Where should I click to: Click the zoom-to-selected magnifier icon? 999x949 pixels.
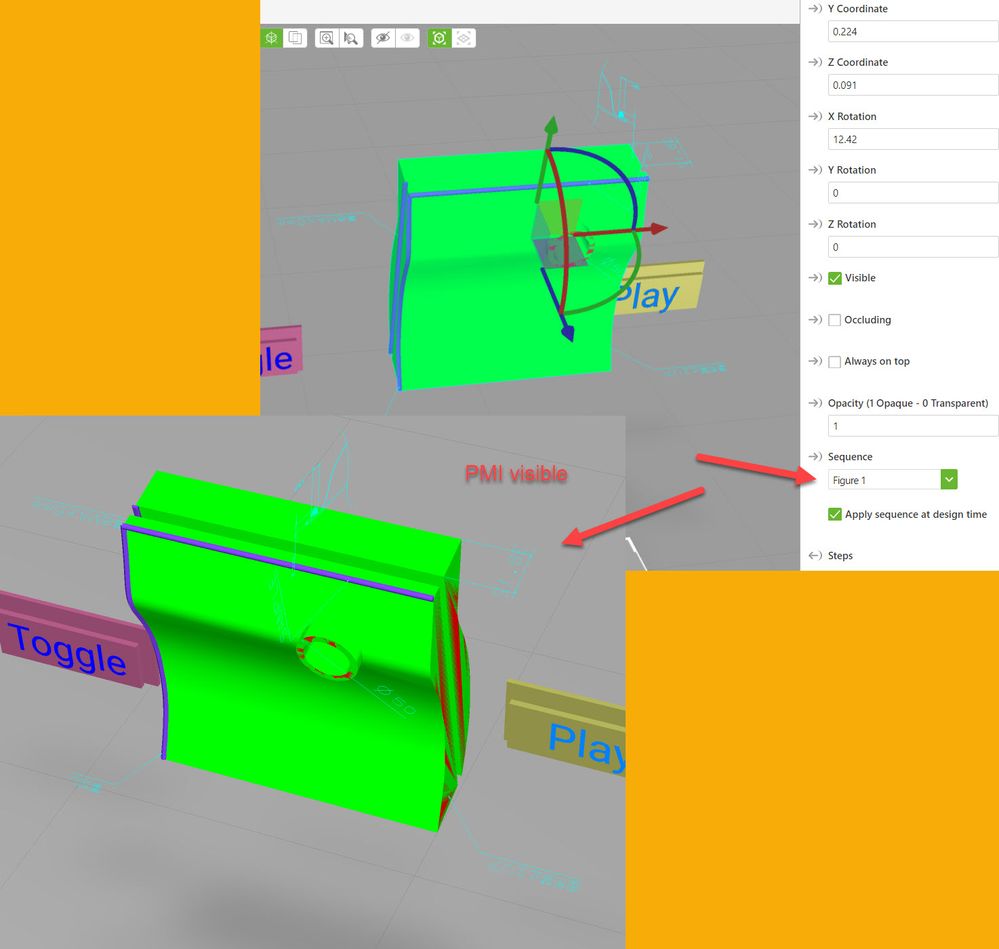coord(350,38)
